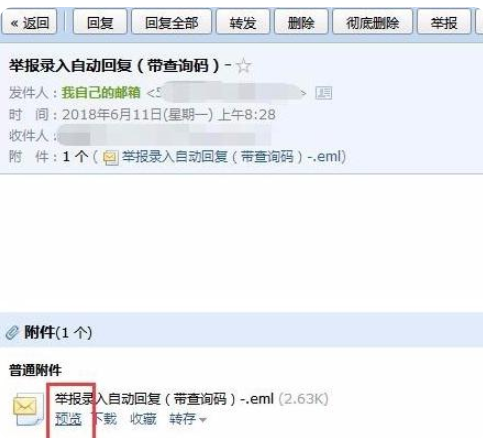The width and height of the screenshot is (483, 438).
Task: Delete the email with 删除
Action: pyautogui.click(x=301, y=23)
